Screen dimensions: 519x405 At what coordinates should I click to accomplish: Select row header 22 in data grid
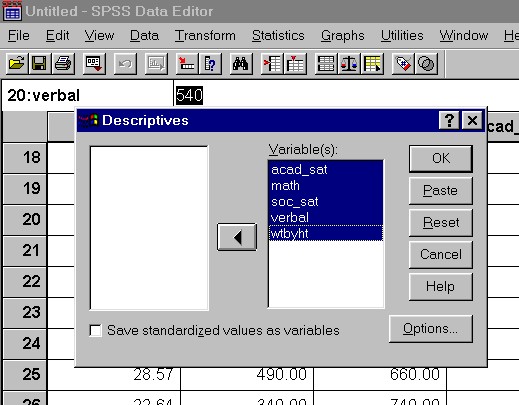(25, 281)
